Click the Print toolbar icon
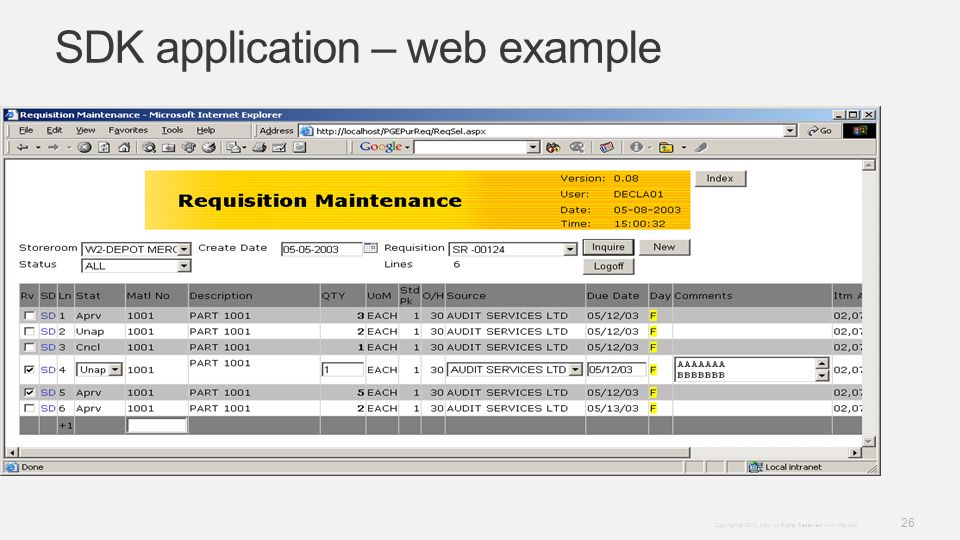Screen dimensions: 960x540 260,148
